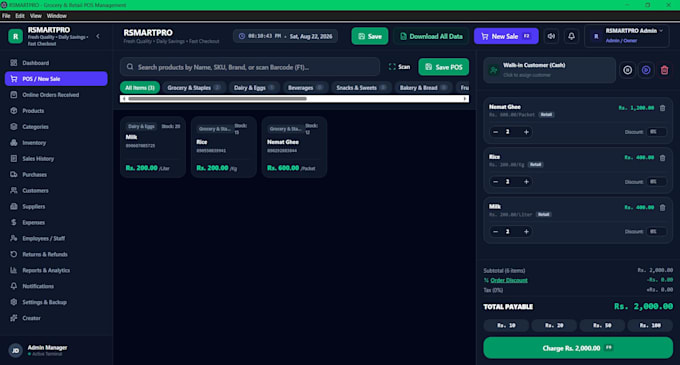Viewport: 680px width, 365px height.
Task: Open the RSMARTPRO Admin account dropdown
Action: coord(627,36)
